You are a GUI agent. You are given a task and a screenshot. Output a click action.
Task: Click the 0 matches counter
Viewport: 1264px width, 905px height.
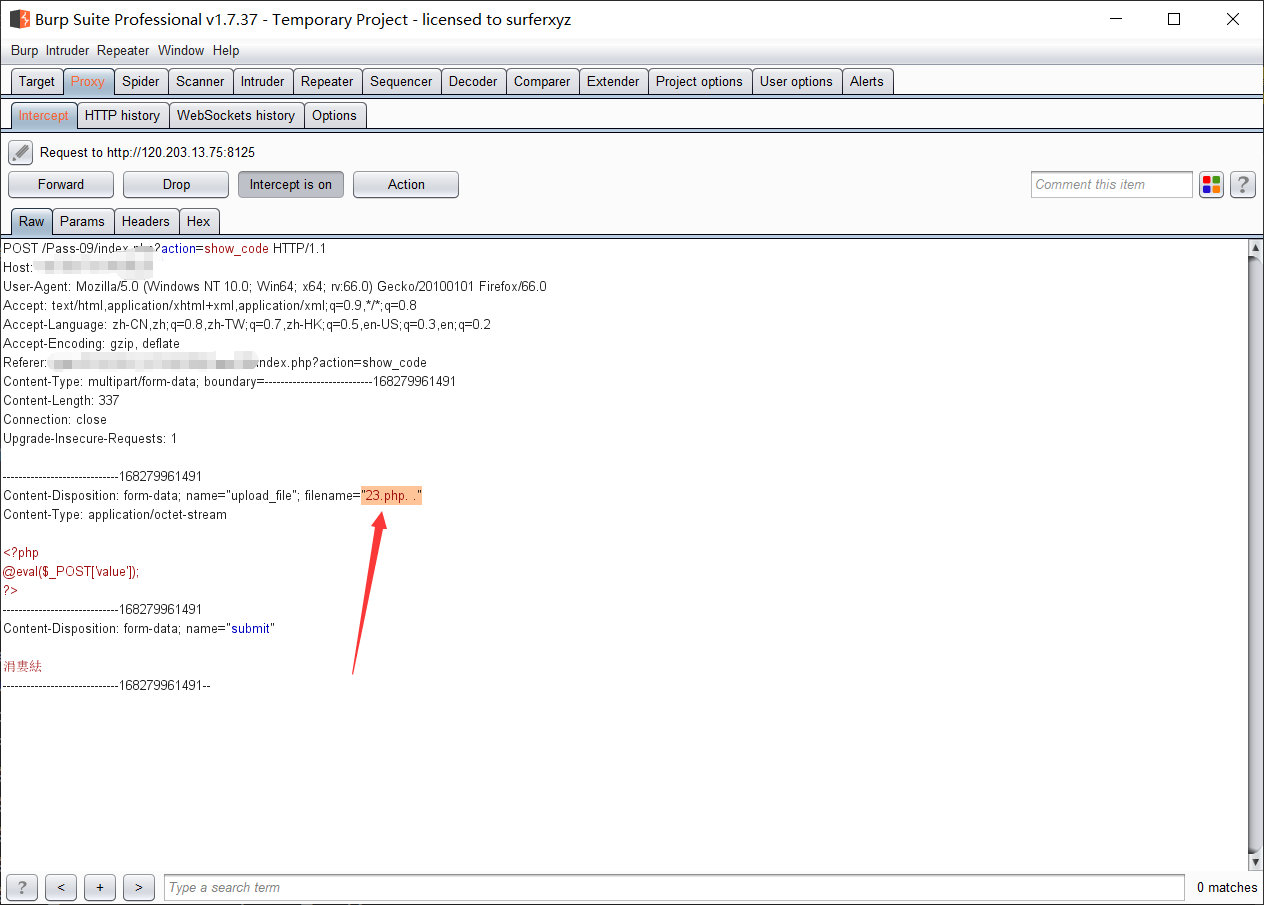coord(1227,887)
